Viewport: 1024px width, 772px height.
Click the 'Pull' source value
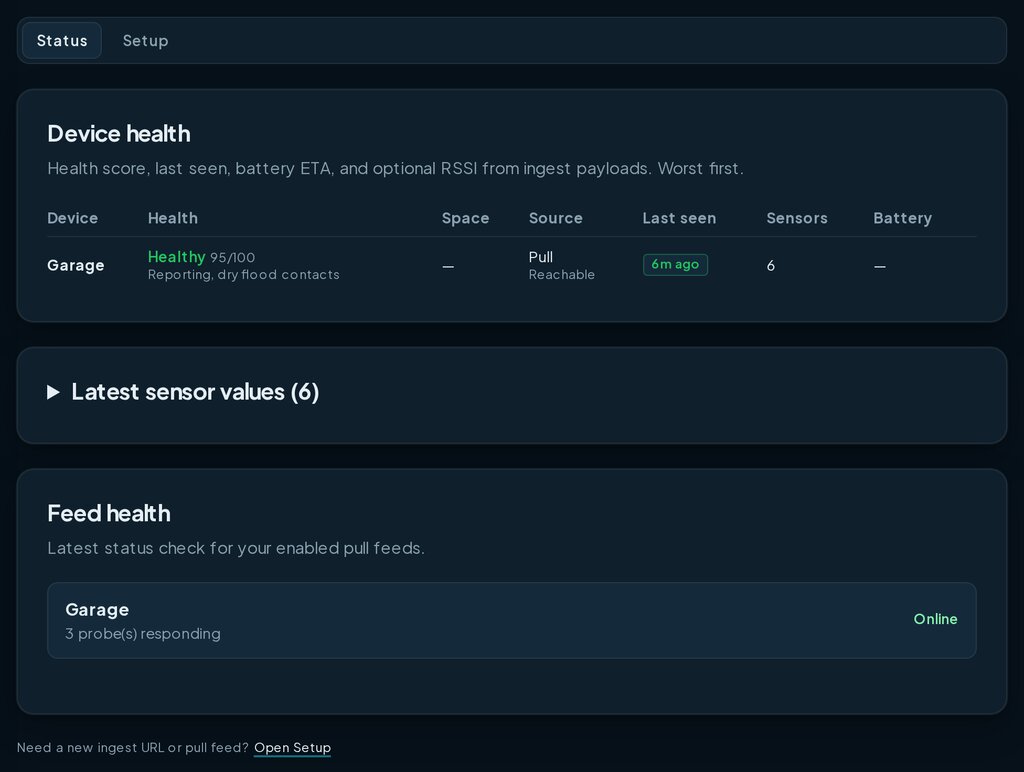[541, 257]
